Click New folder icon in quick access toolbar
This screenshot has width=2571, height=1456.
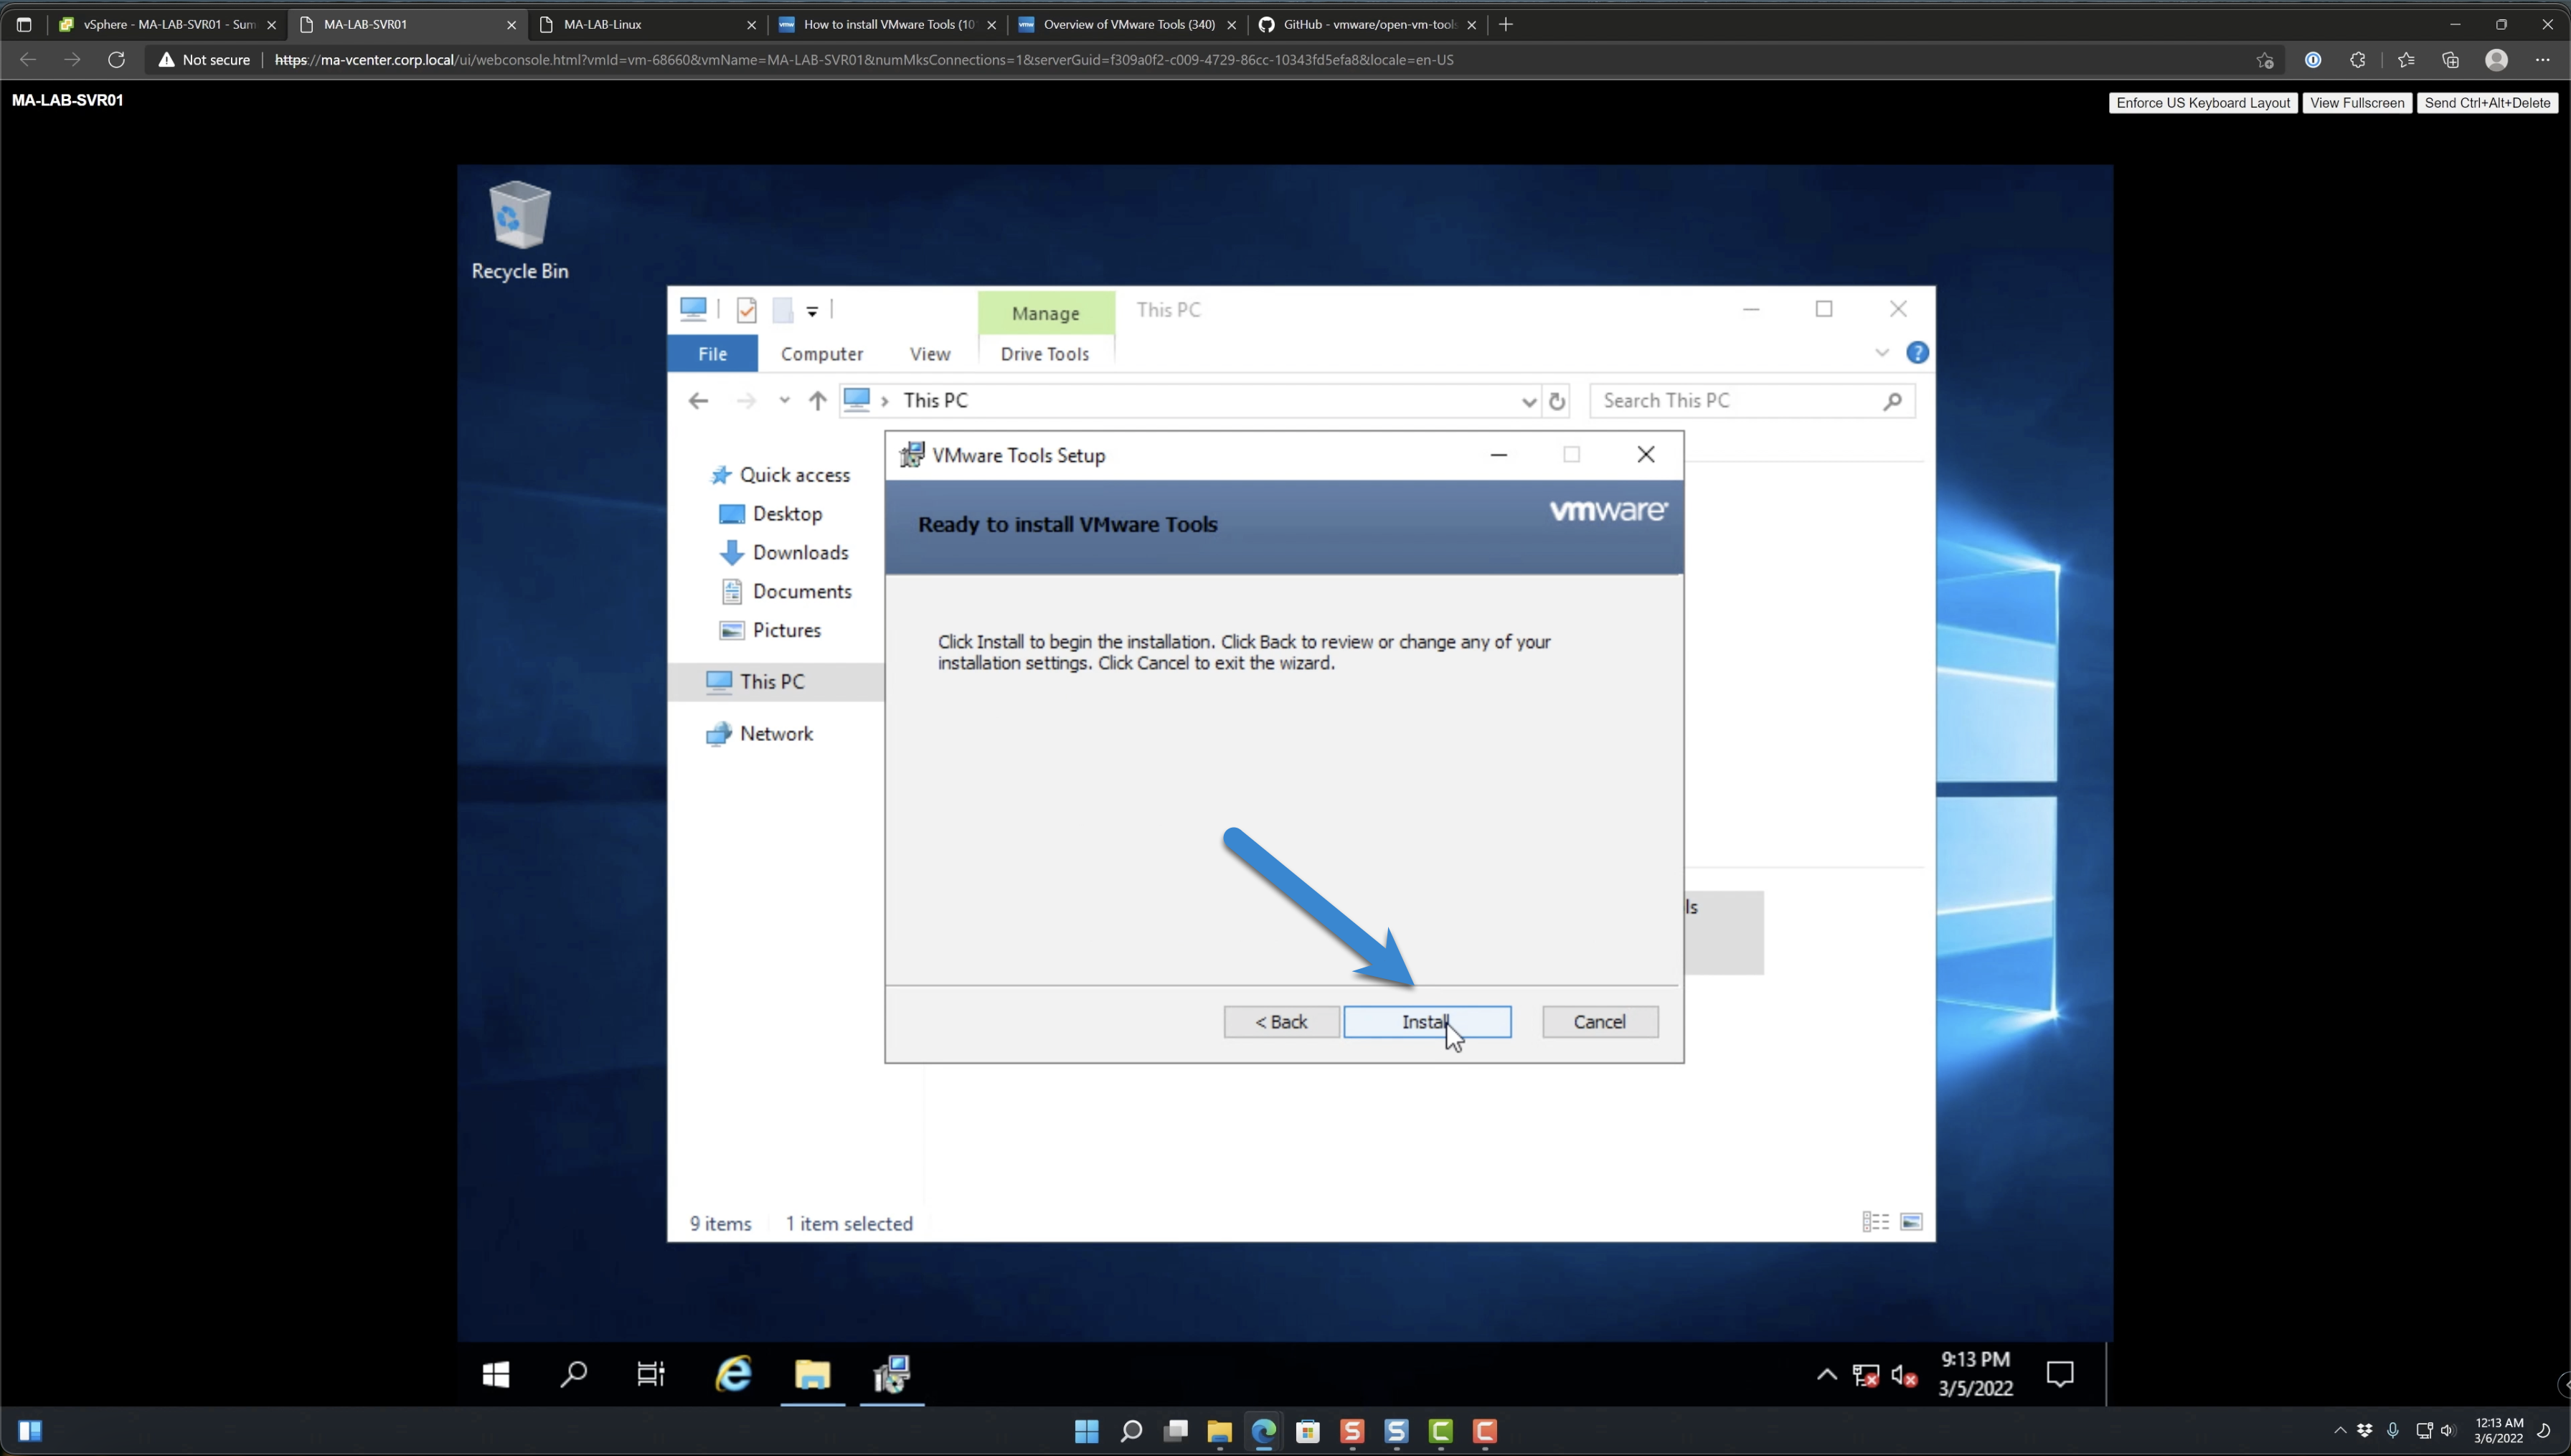783,310
